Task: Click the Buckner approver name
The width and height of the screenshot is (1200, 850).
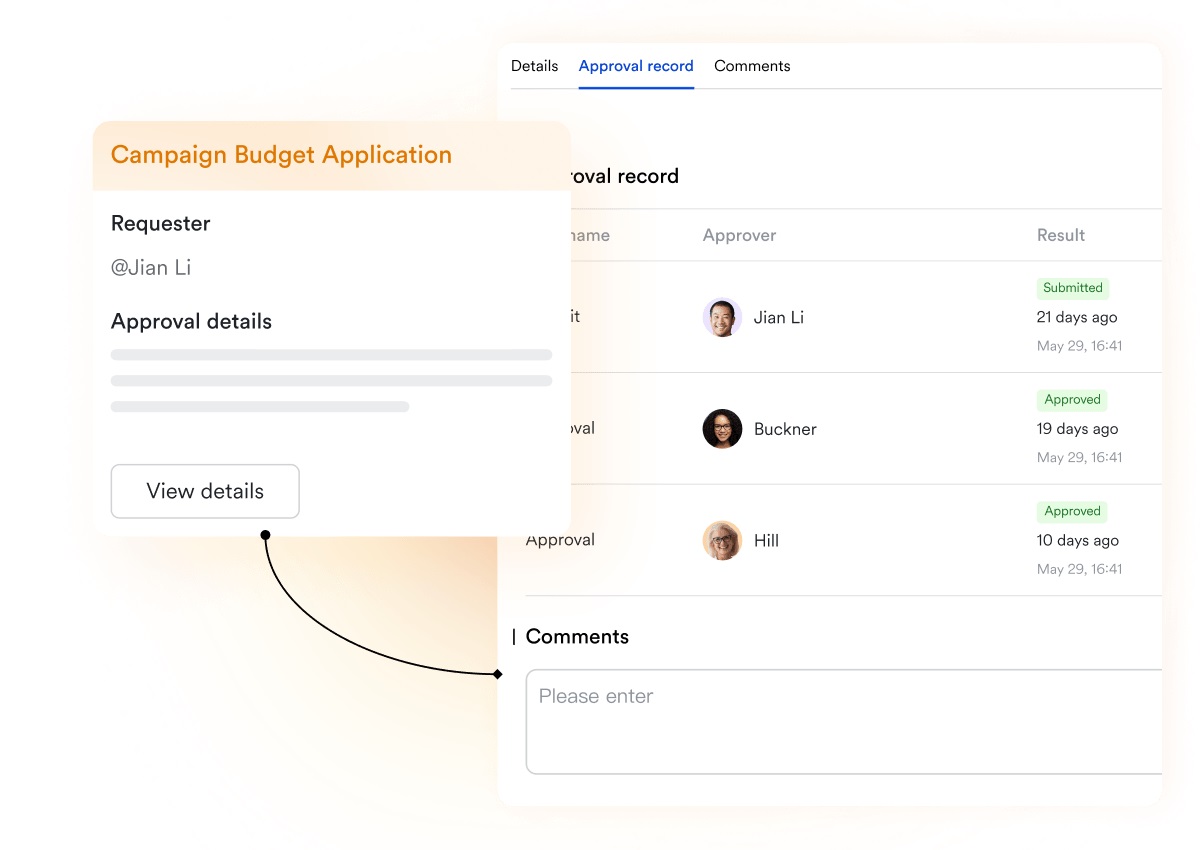Action: tap(785, 429)
